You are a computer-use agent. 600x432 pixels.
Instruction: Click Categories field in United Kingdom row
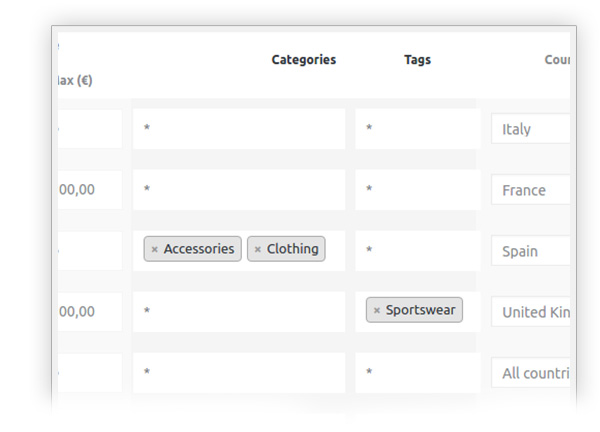pos(238,312)
